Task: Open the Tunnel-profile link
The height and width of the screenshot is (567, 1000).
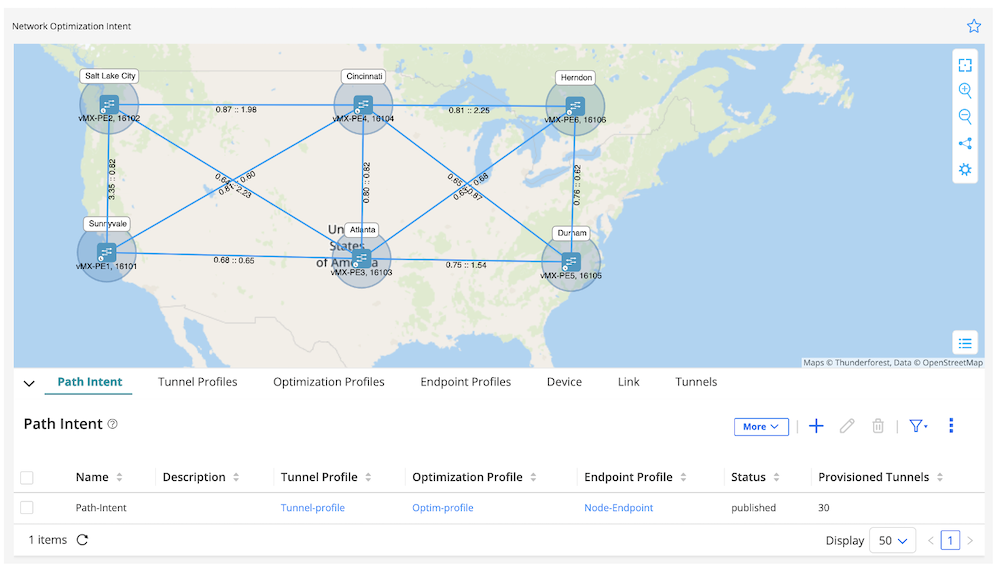Action: pos(312,508)
